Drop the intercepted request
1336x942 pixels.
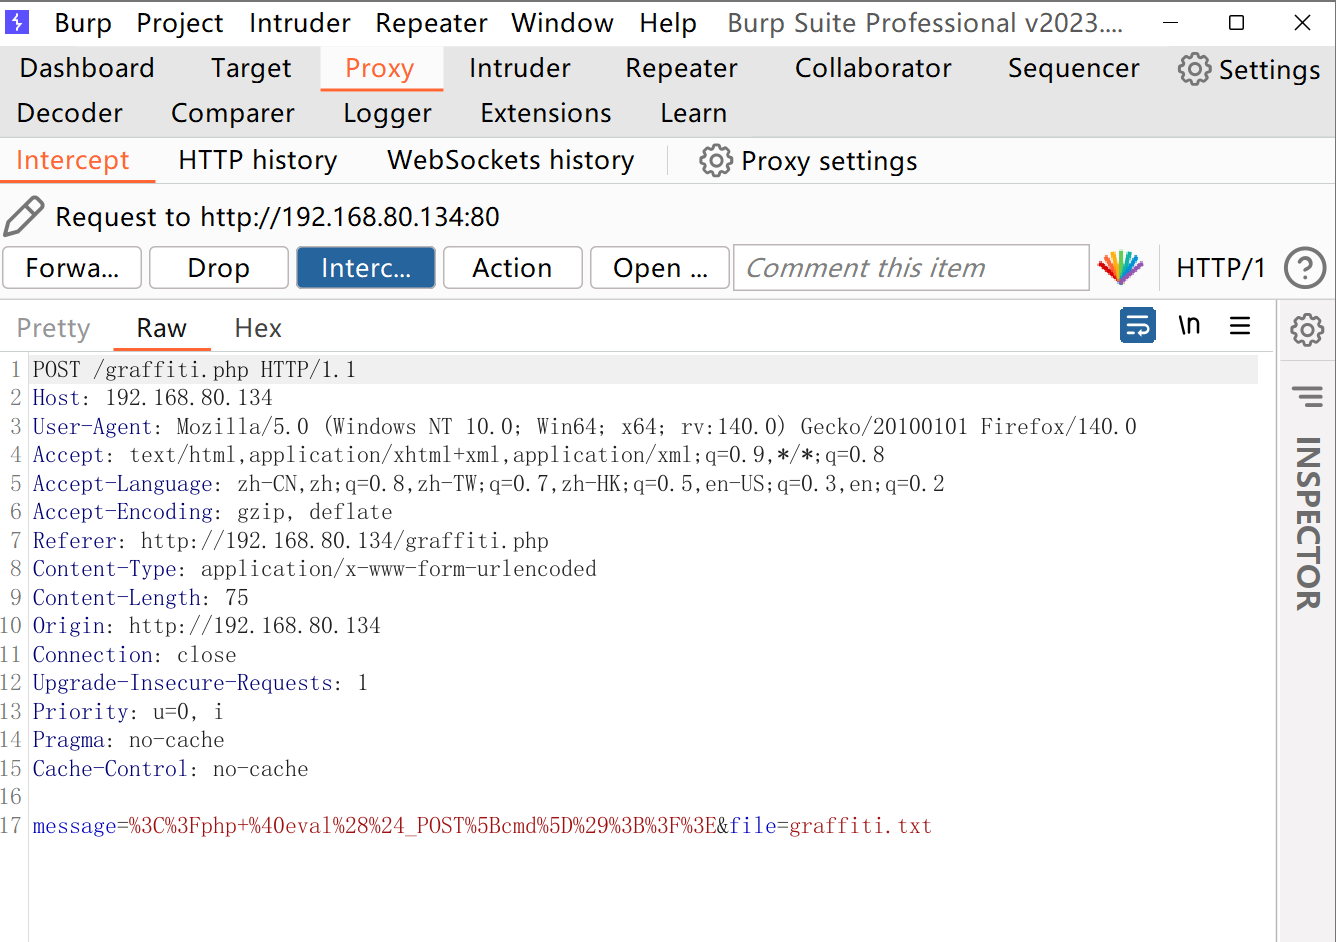pos(219,268)
